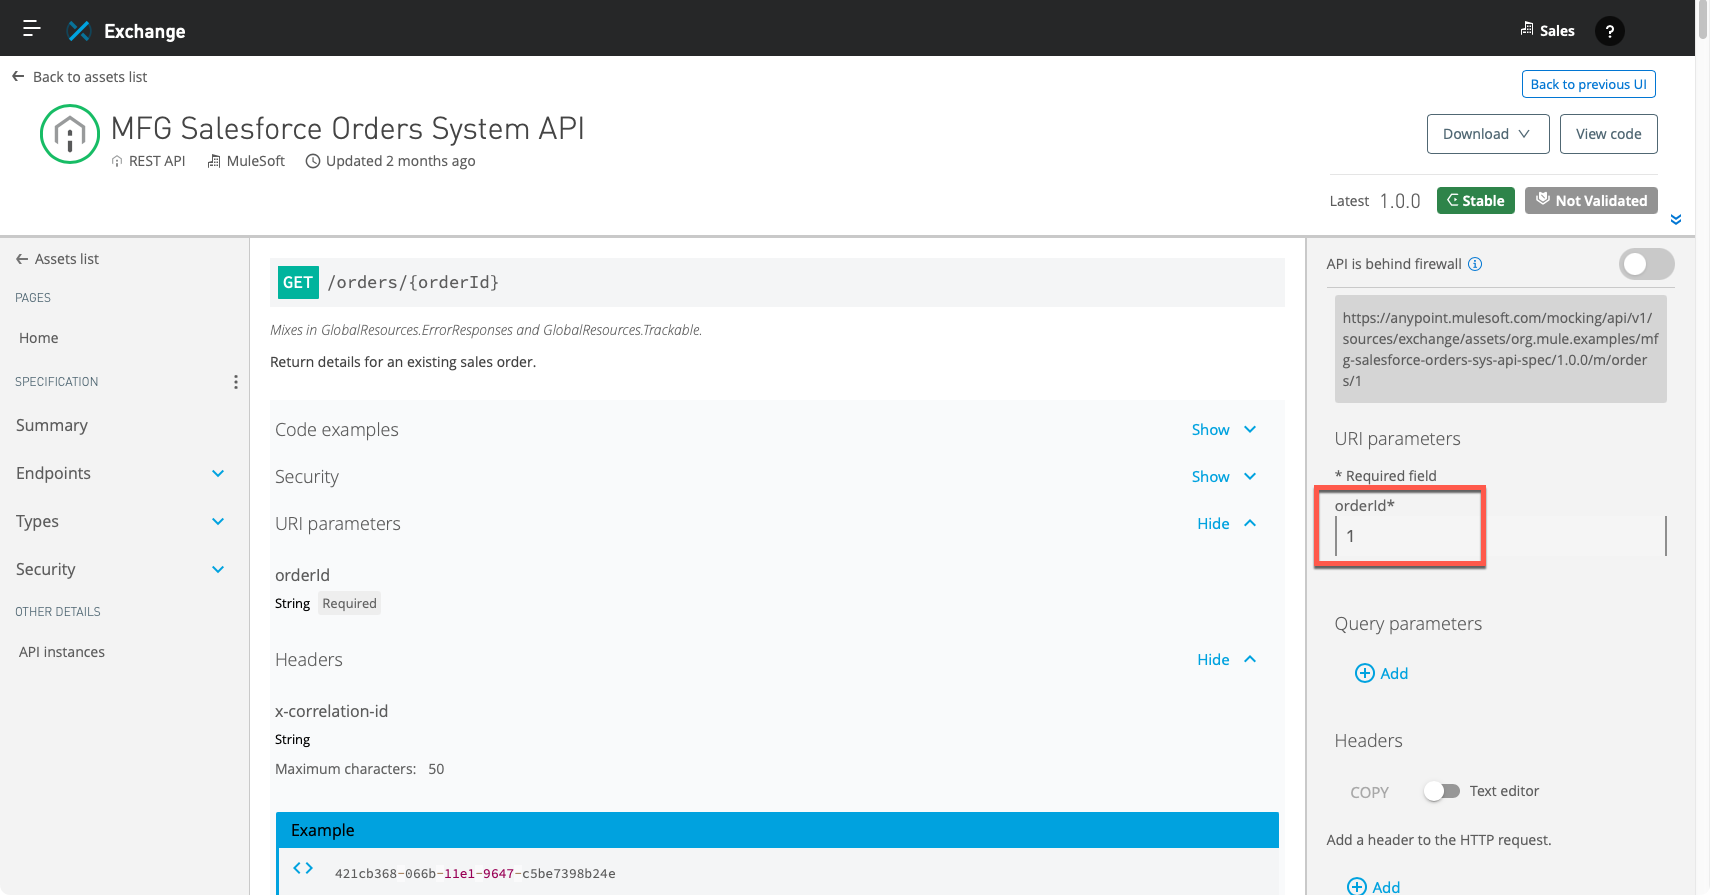Viewport: 1710px width, 895px height.
Task: Open API instances page
Action: point(62,652)
